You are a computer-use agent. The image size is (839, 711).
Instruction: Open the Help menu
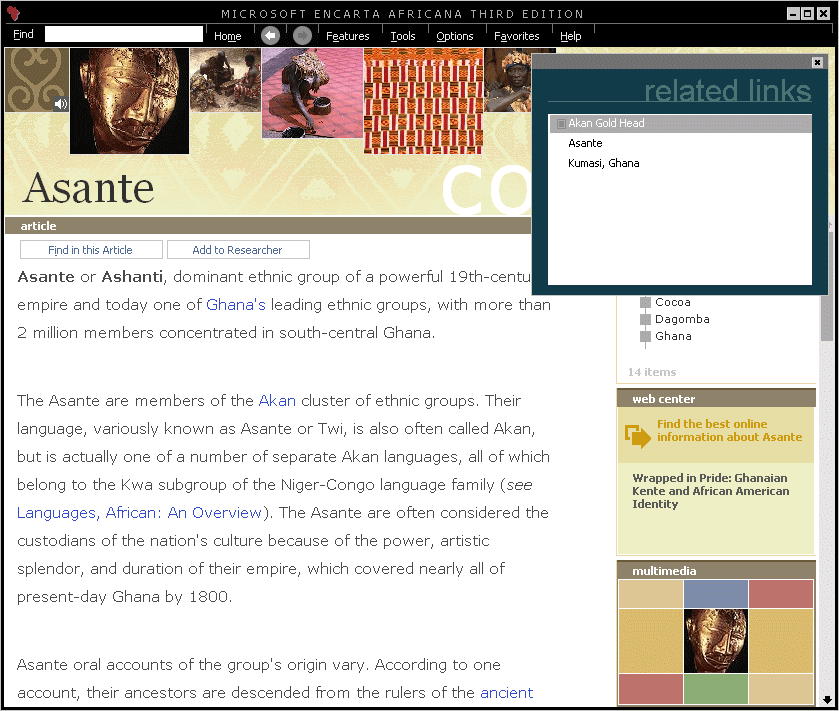coord(570,36)
